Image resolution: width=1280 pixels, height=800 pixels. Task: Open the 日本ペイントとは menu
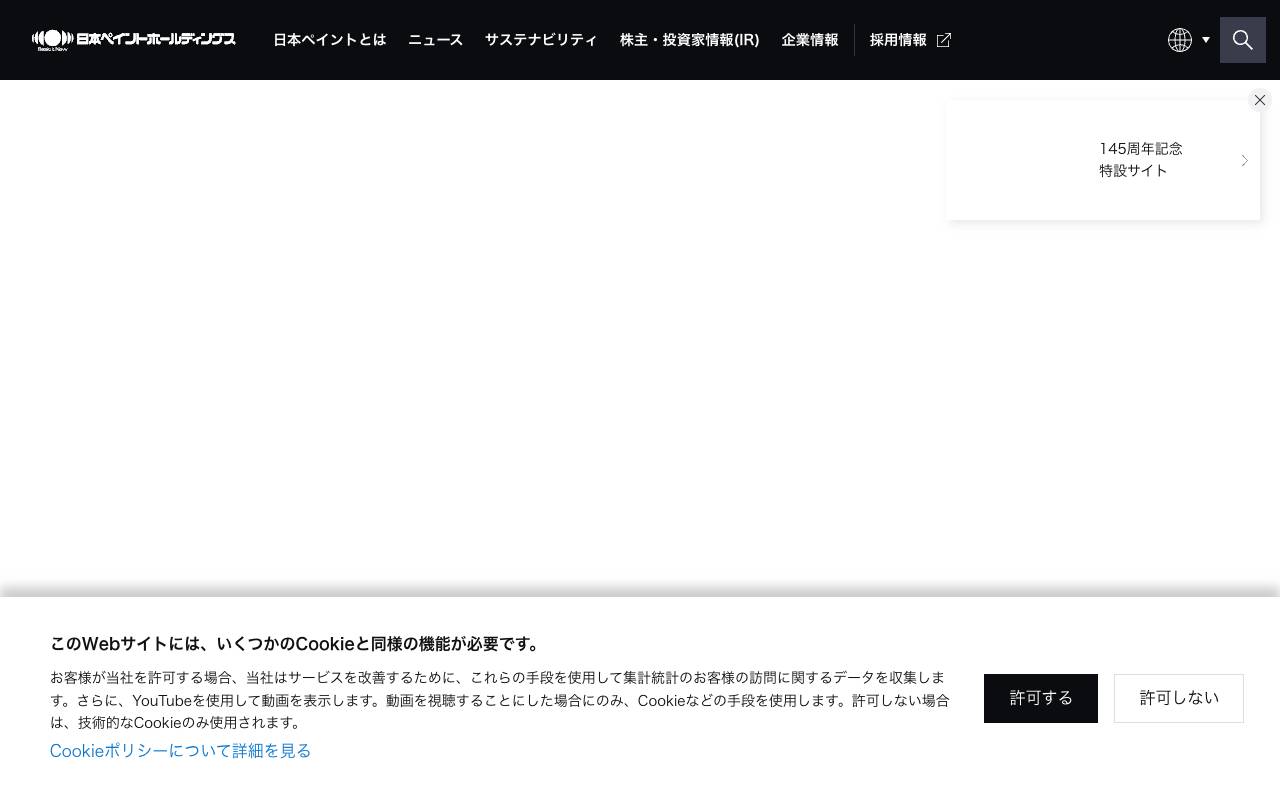(329, 40)
